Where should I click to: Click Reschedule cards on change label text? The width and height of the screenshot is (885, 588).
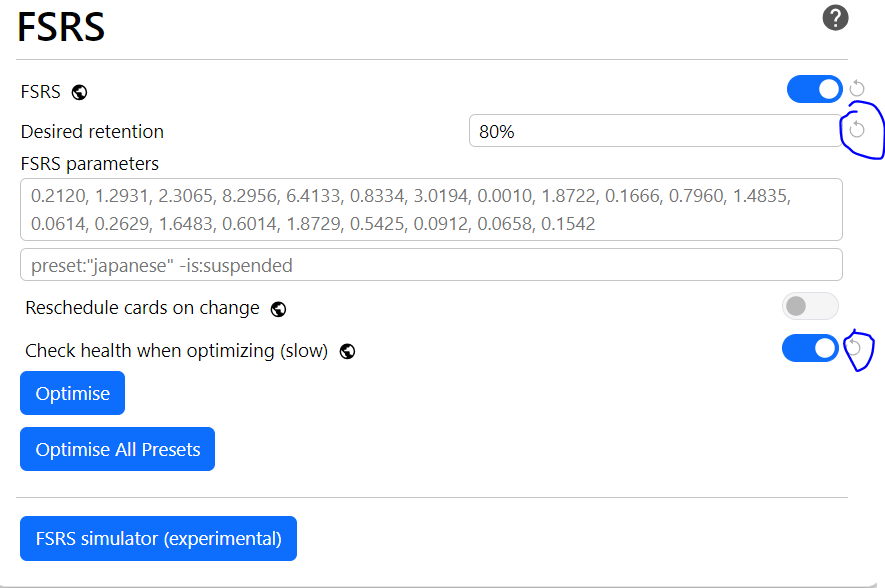pos(142,308)
